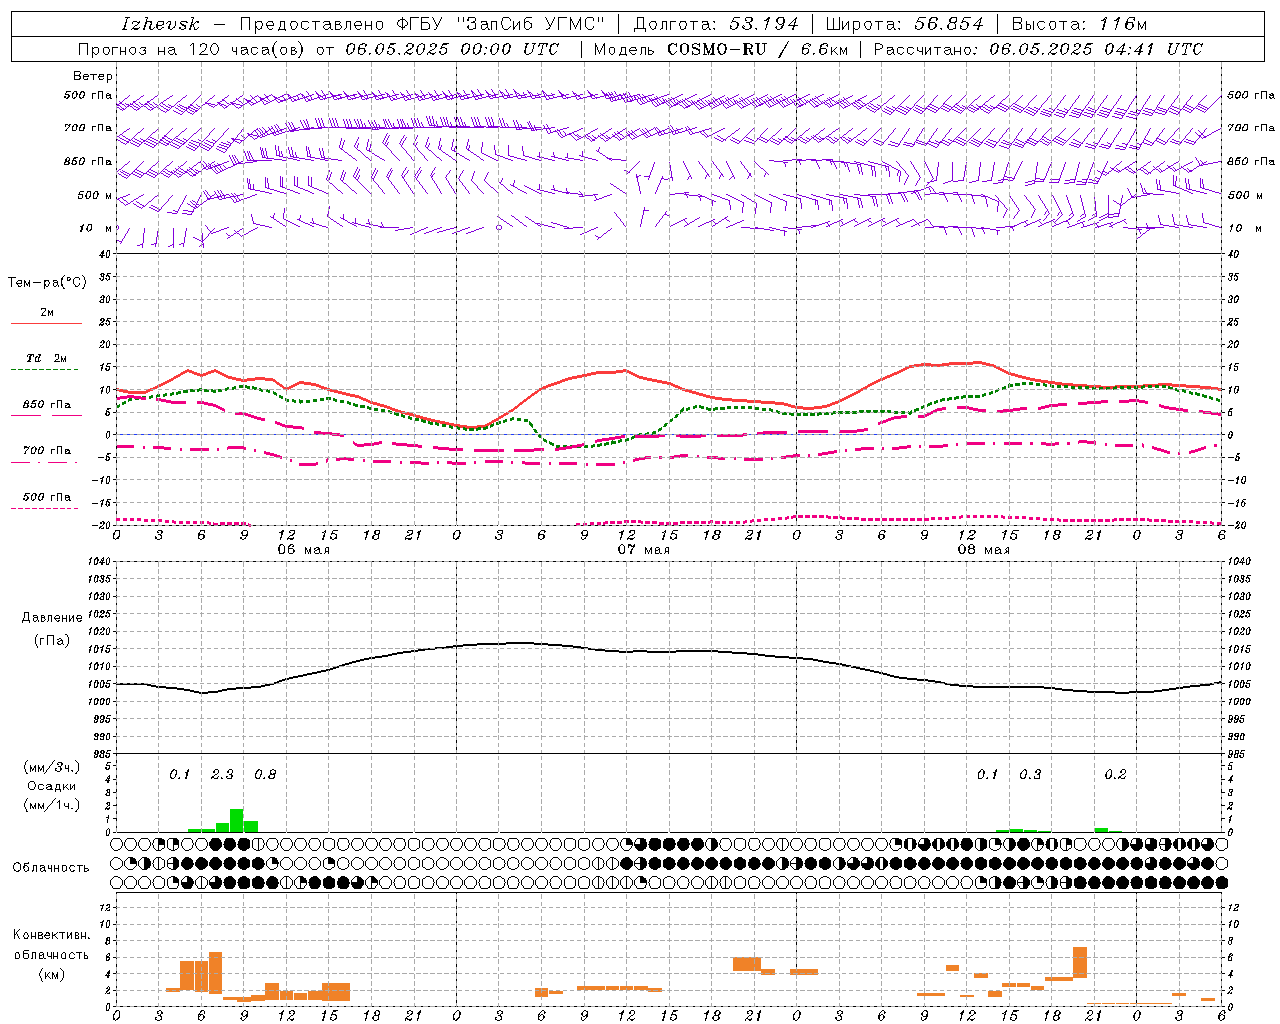1280x1024 pixels.
Task: Click the (гПа) pressure unit label
Action: [52, 640]
